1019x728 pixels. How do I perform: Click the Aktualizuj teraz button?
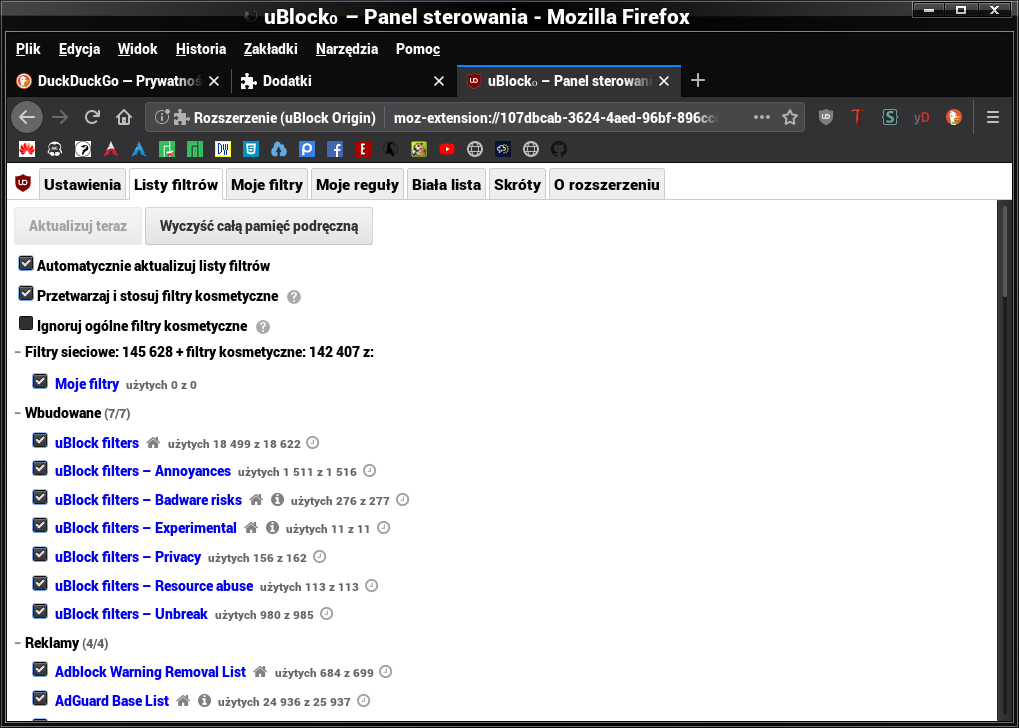(78, 226)
